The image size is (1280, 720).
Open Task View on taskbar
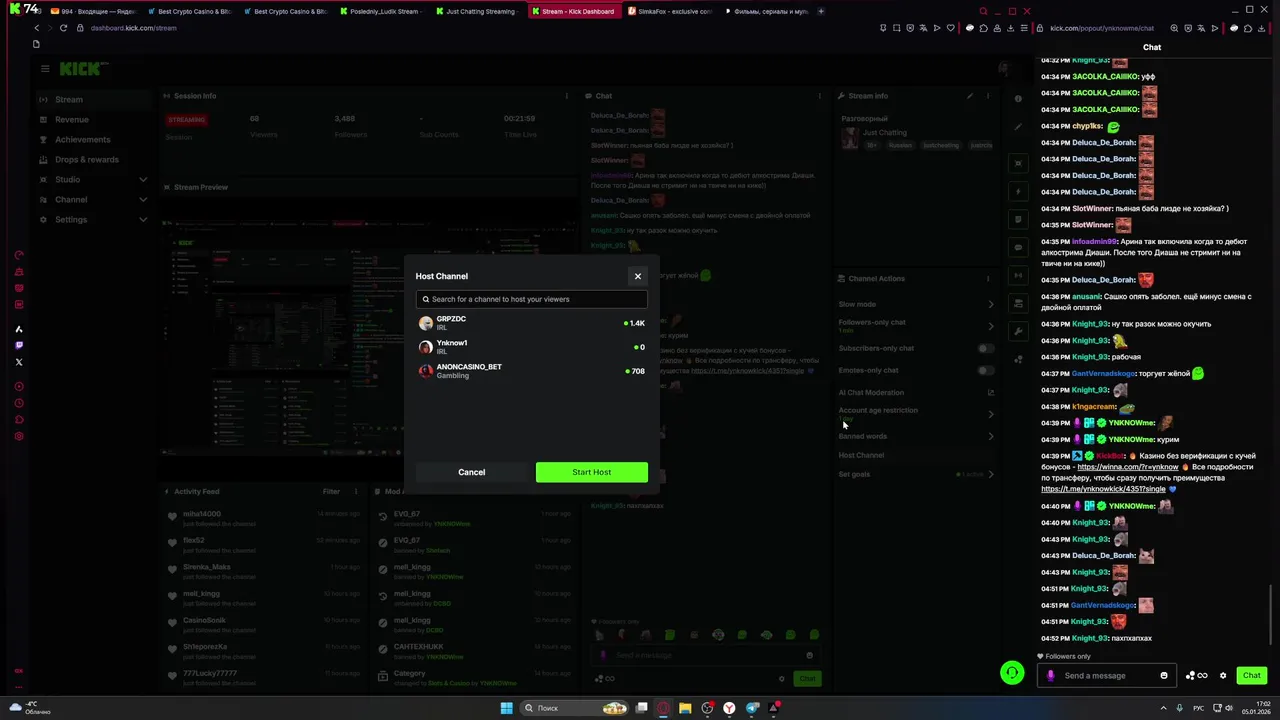click(641, 708)
